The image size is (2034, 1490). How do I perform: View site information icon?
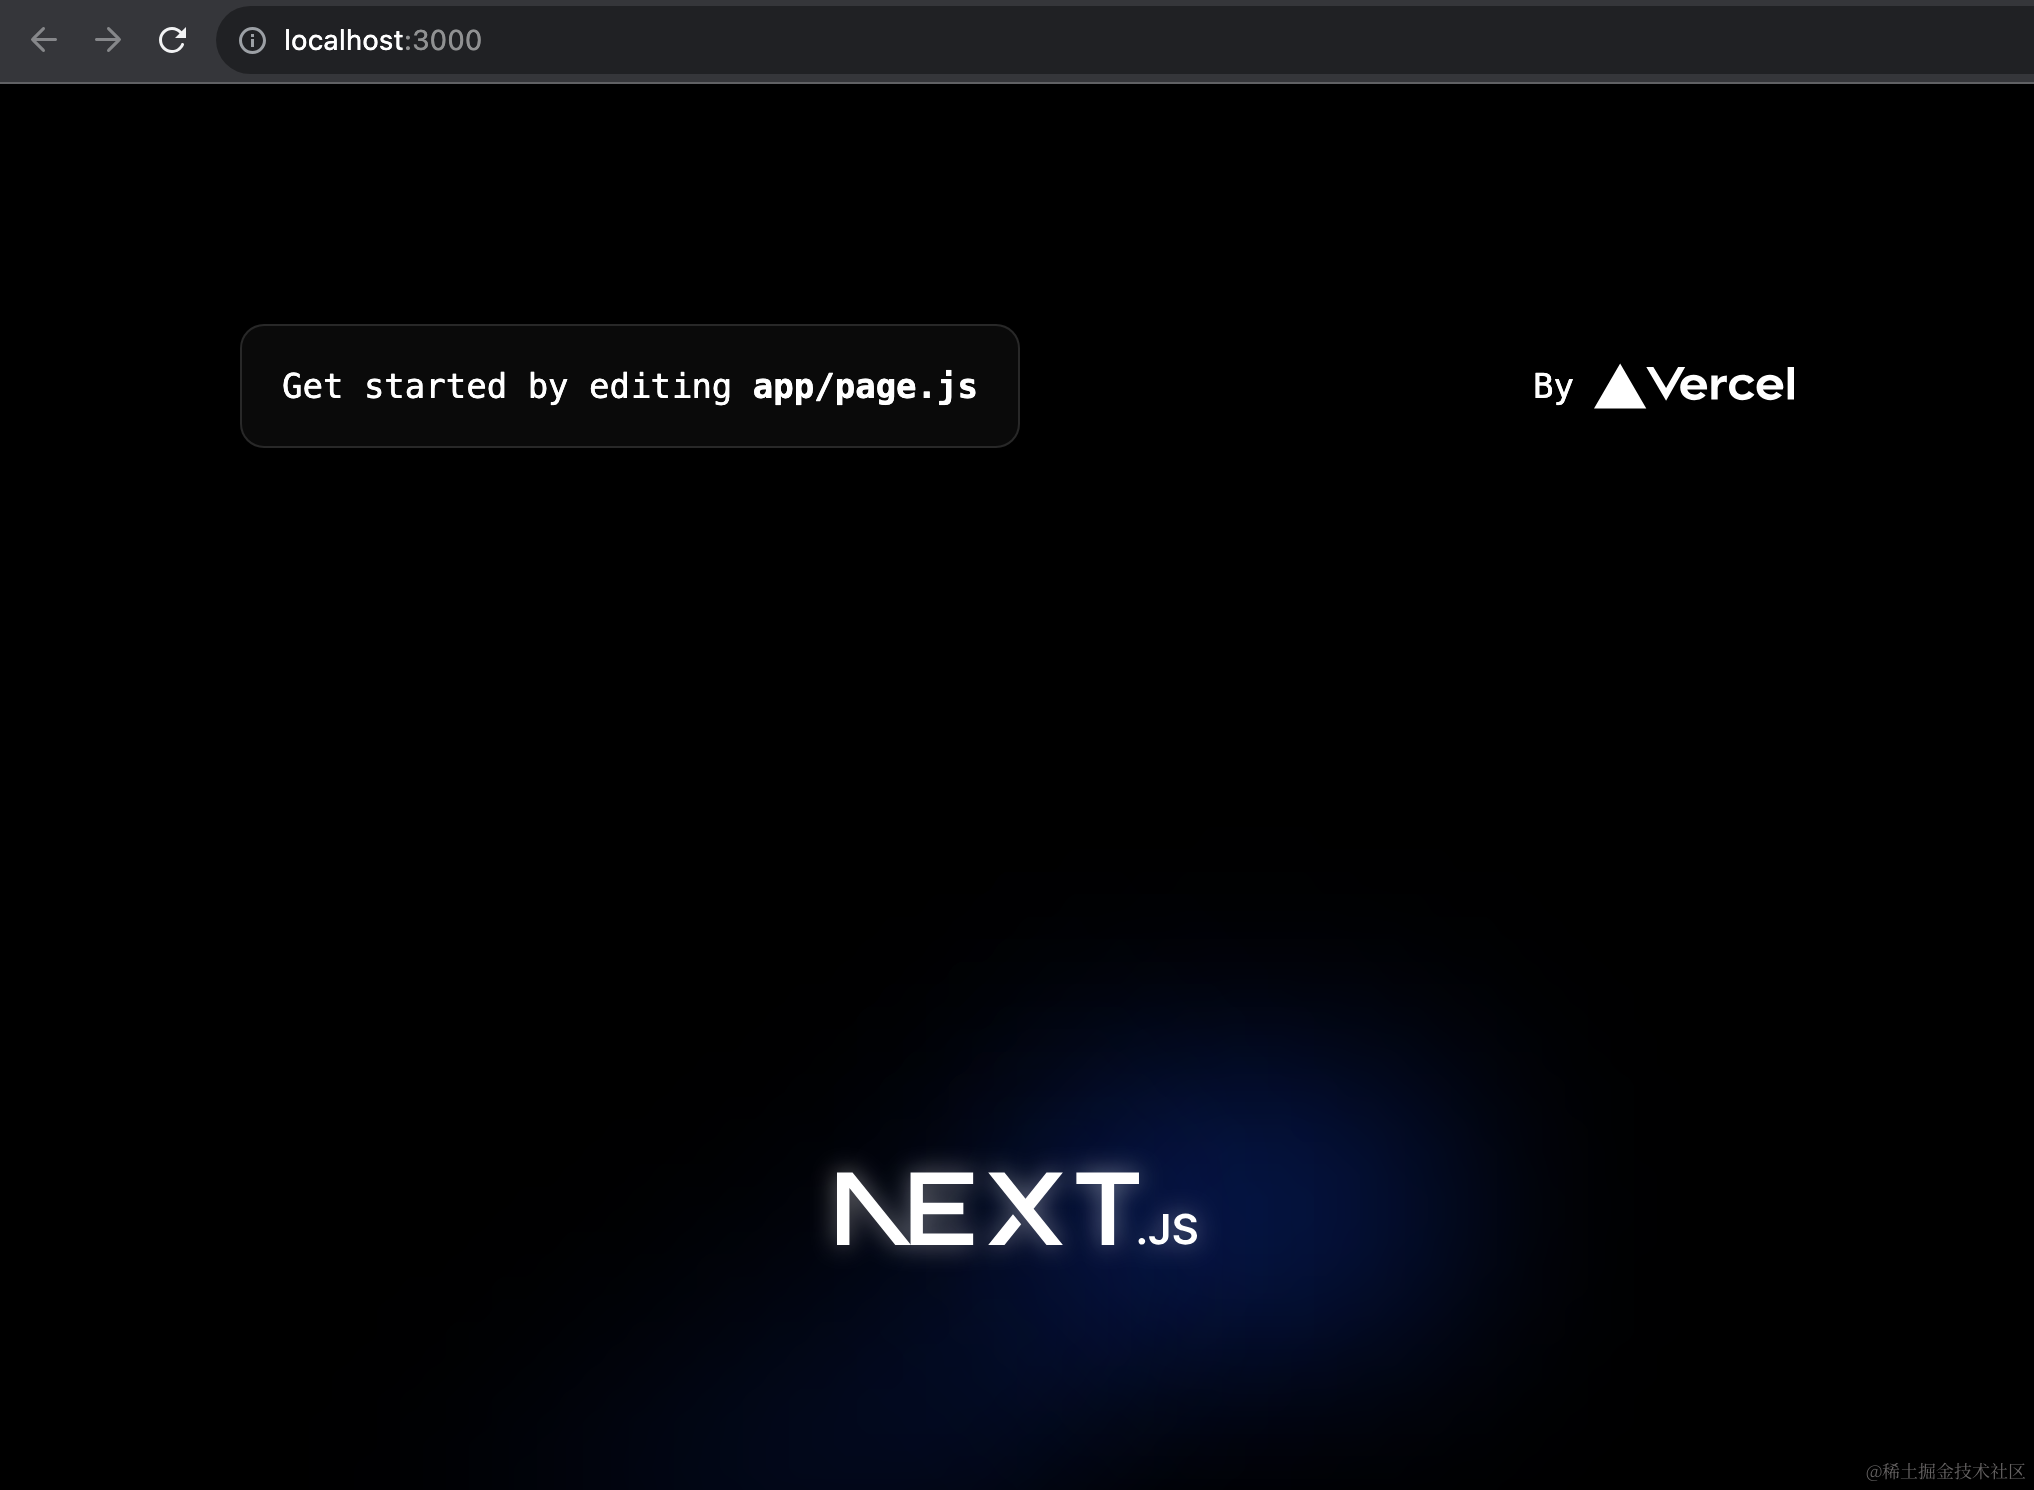point(252,40)
